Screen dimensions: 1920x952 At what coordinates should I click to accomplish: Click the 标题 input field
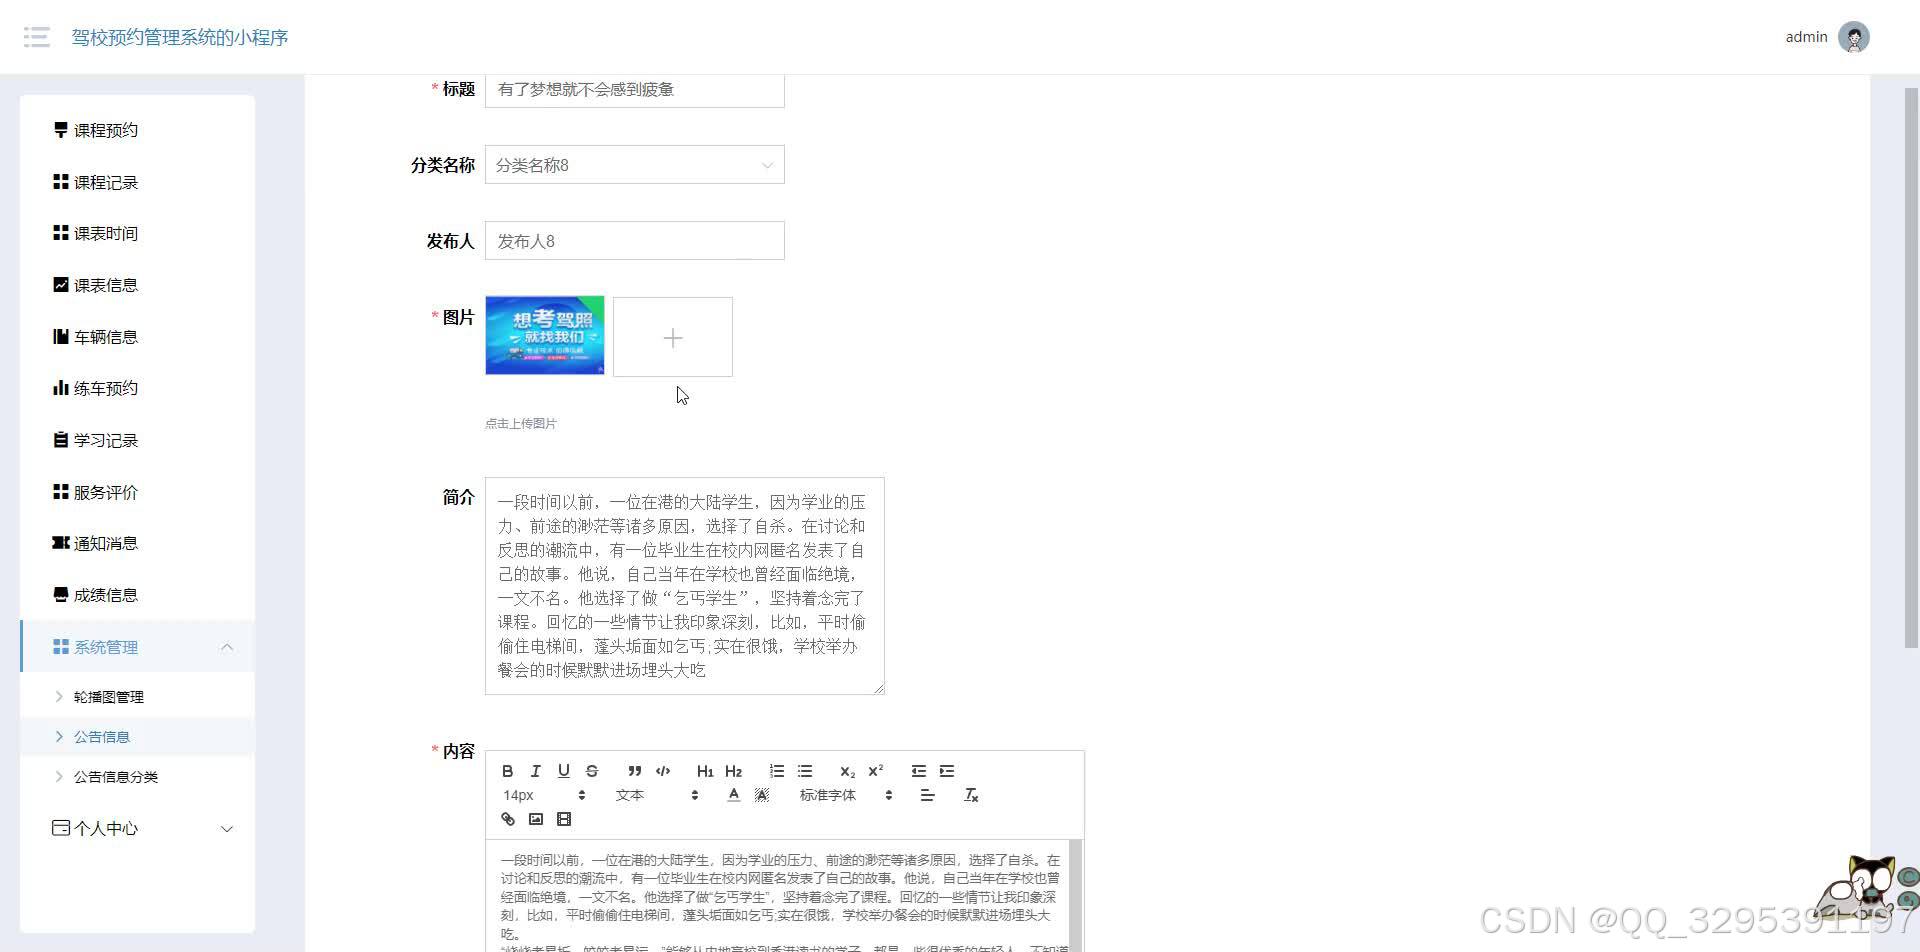tap(634, 89)
